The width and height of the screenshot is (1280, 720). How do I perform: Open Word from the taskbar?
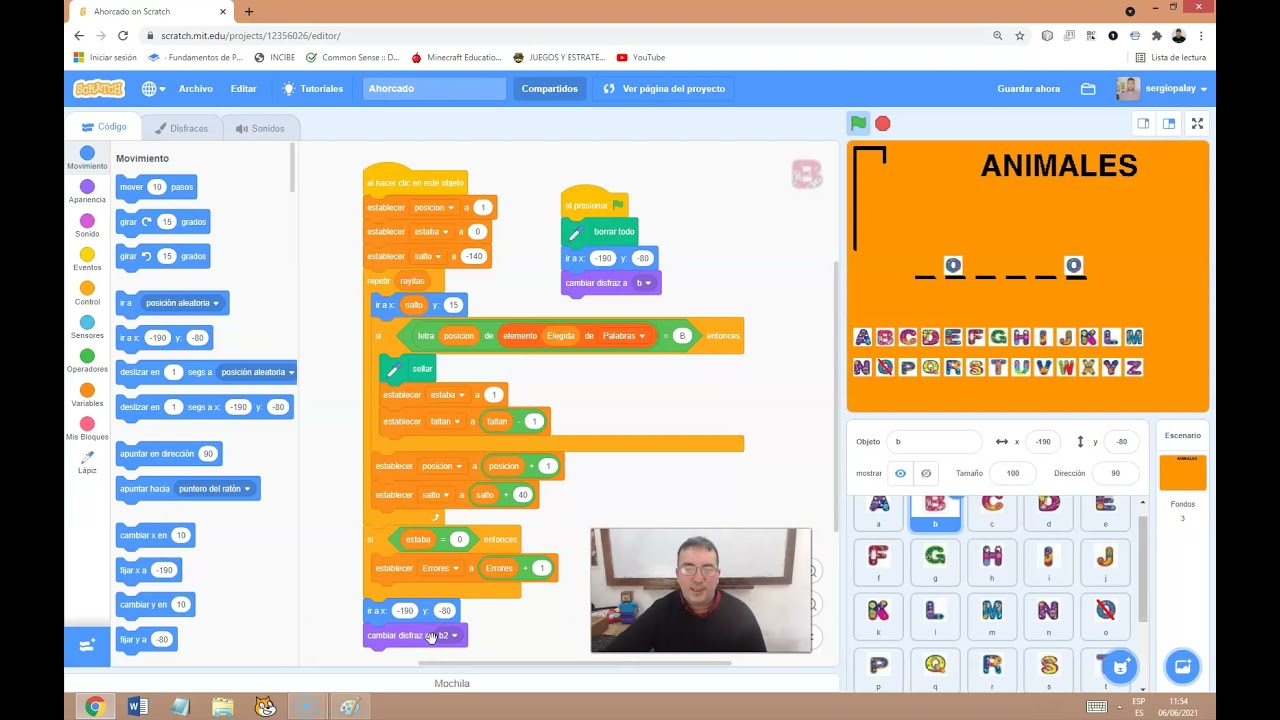coord(138,707)
